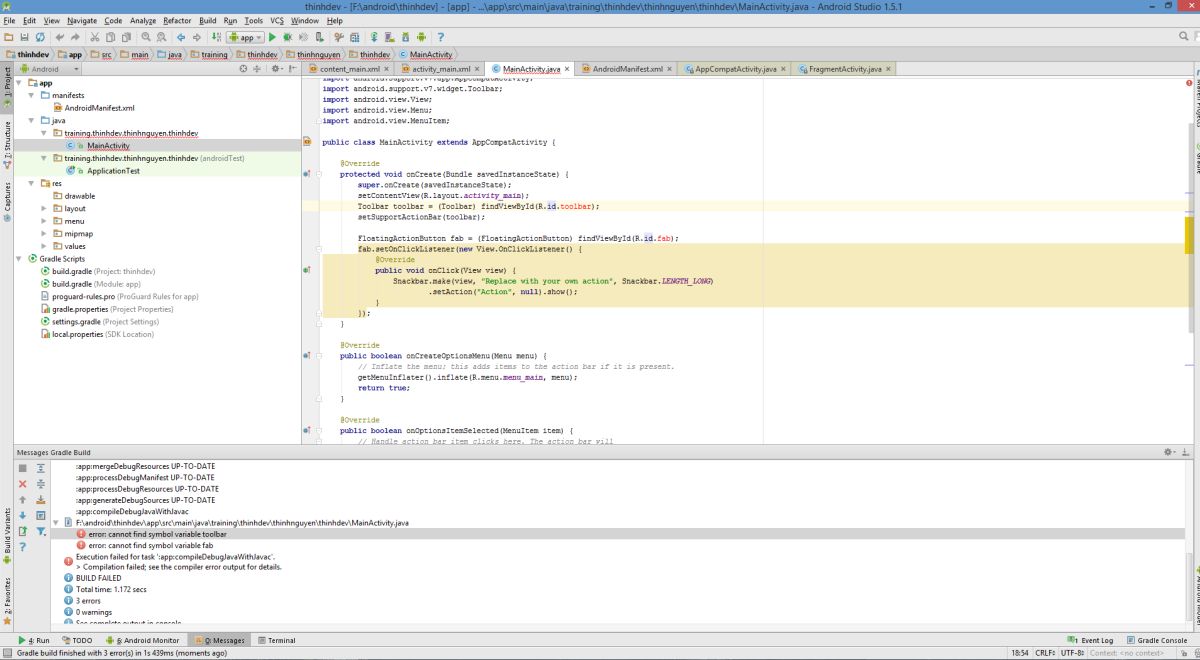Click red close X in Messages panel

coord(23,484)
